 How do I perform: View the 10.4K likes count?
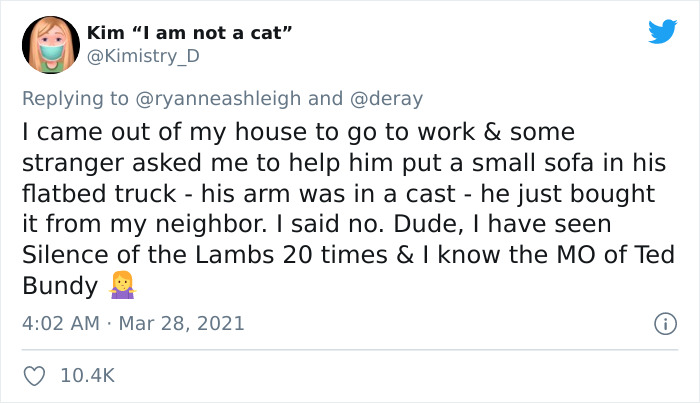click(88, 376)
